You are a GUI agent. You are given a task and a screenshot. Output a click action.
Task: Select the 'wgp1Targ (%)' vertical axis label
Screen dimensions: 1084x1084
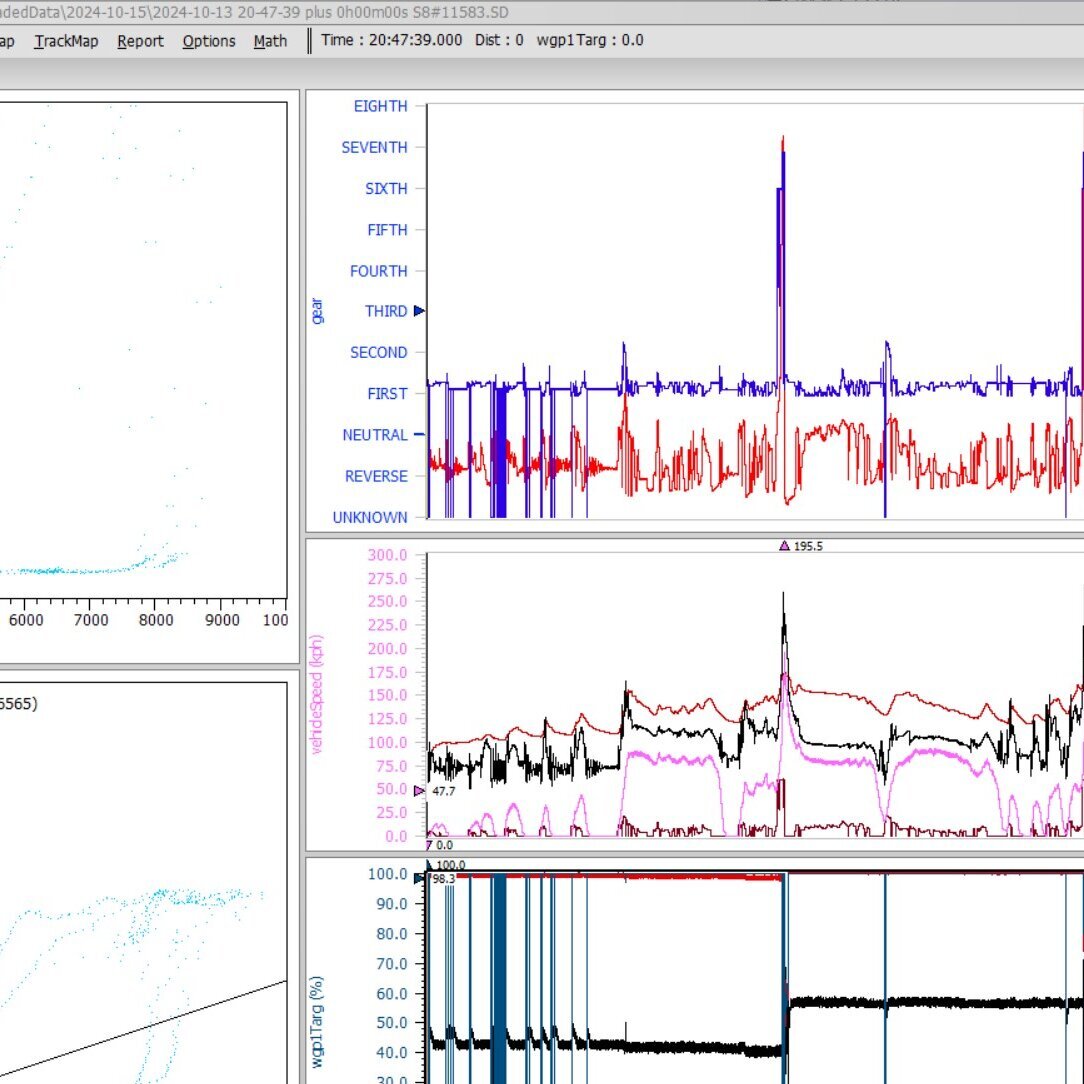pos(317,1021)
